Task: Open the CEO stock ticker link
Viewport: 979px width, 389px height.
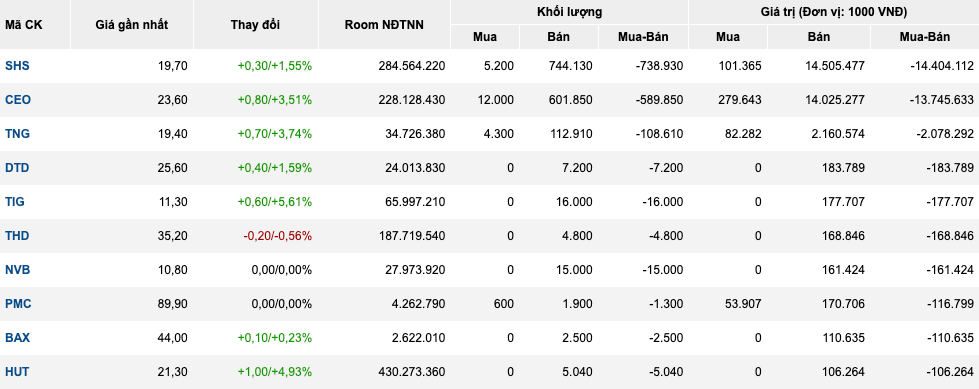Action: [17, 100]
